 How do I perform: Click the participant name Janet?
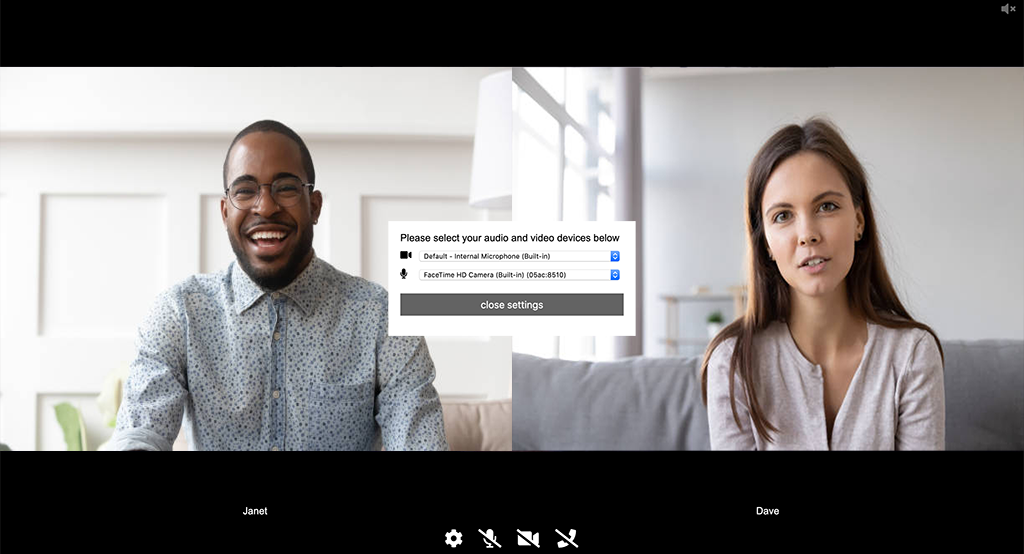click(255, 511)
